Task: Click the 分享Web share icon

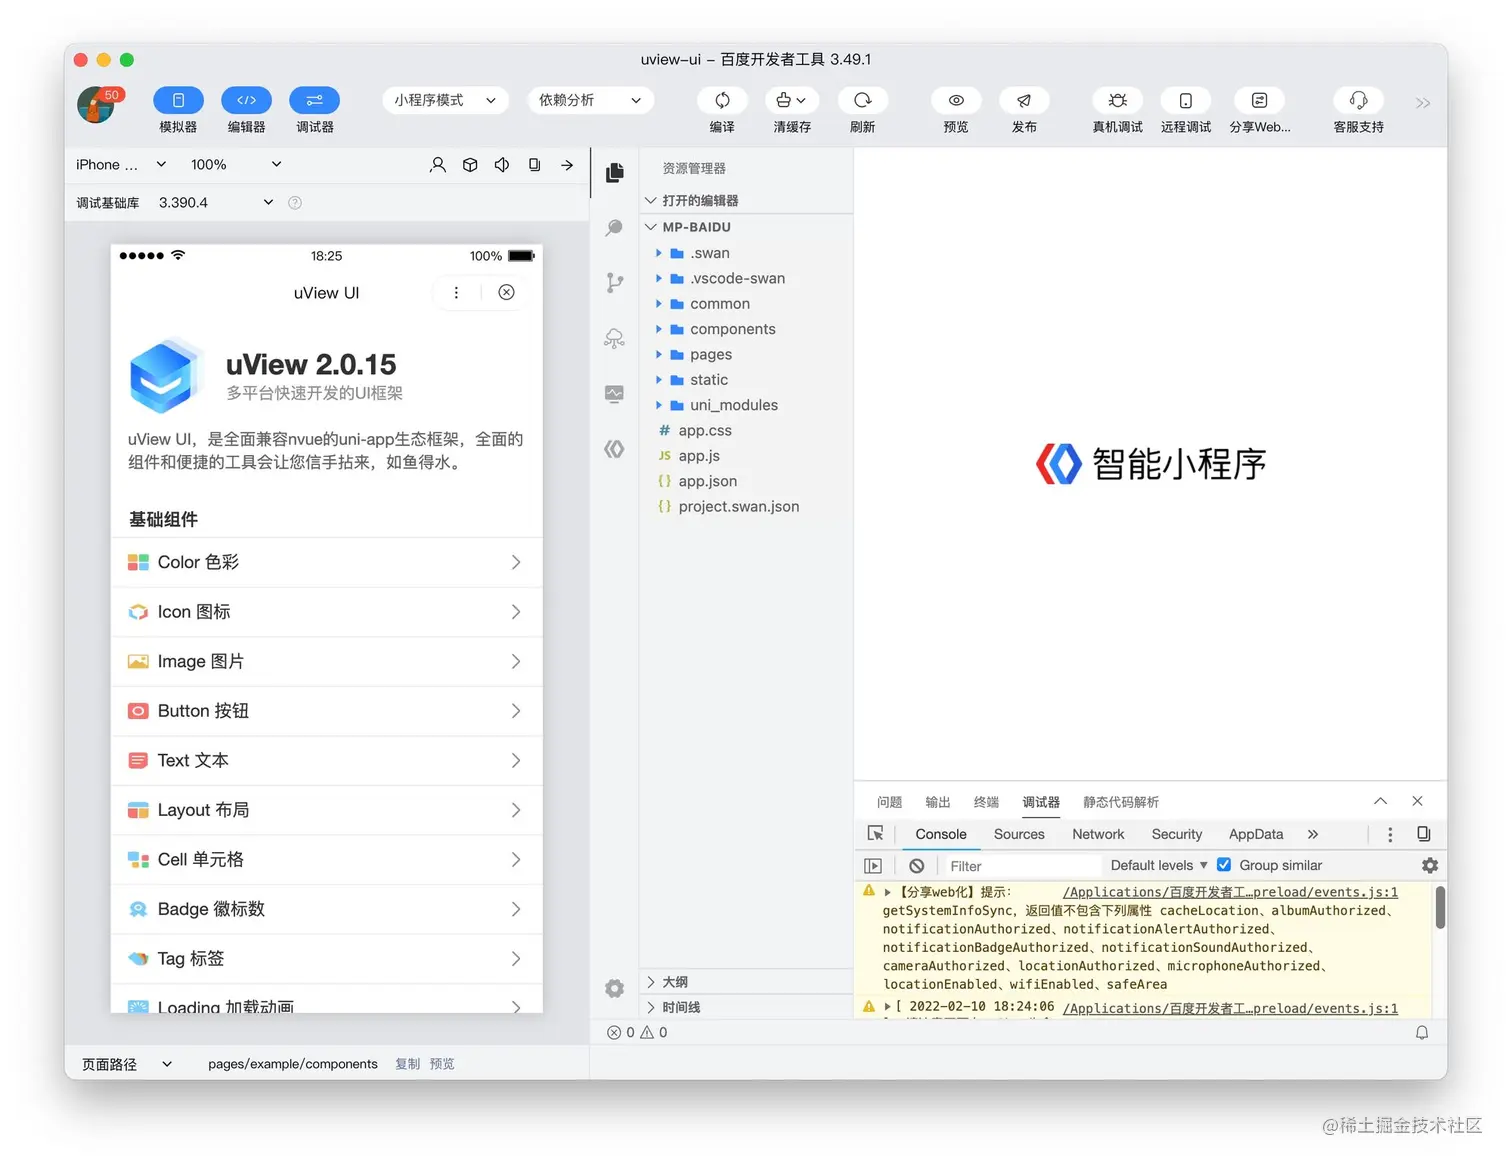Action: pos(1260,100)
